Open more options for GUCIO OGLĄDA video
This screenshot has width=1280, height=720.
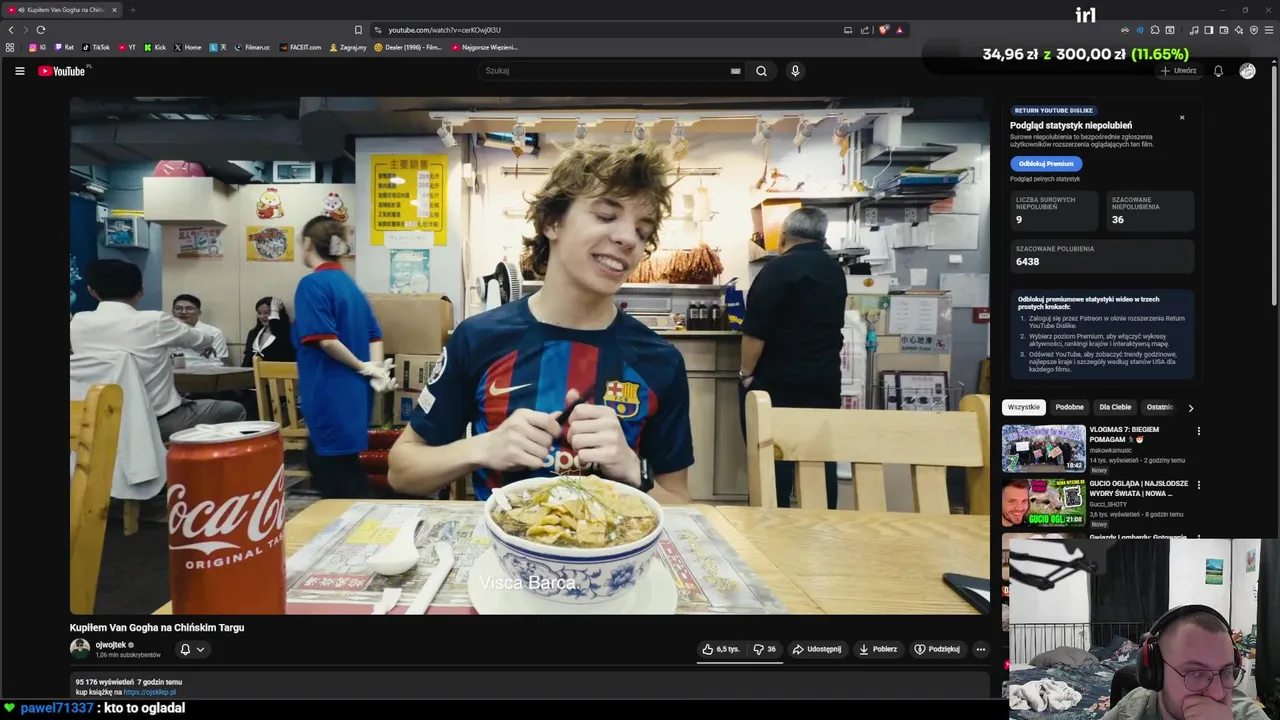click(x=1198, y=485)
